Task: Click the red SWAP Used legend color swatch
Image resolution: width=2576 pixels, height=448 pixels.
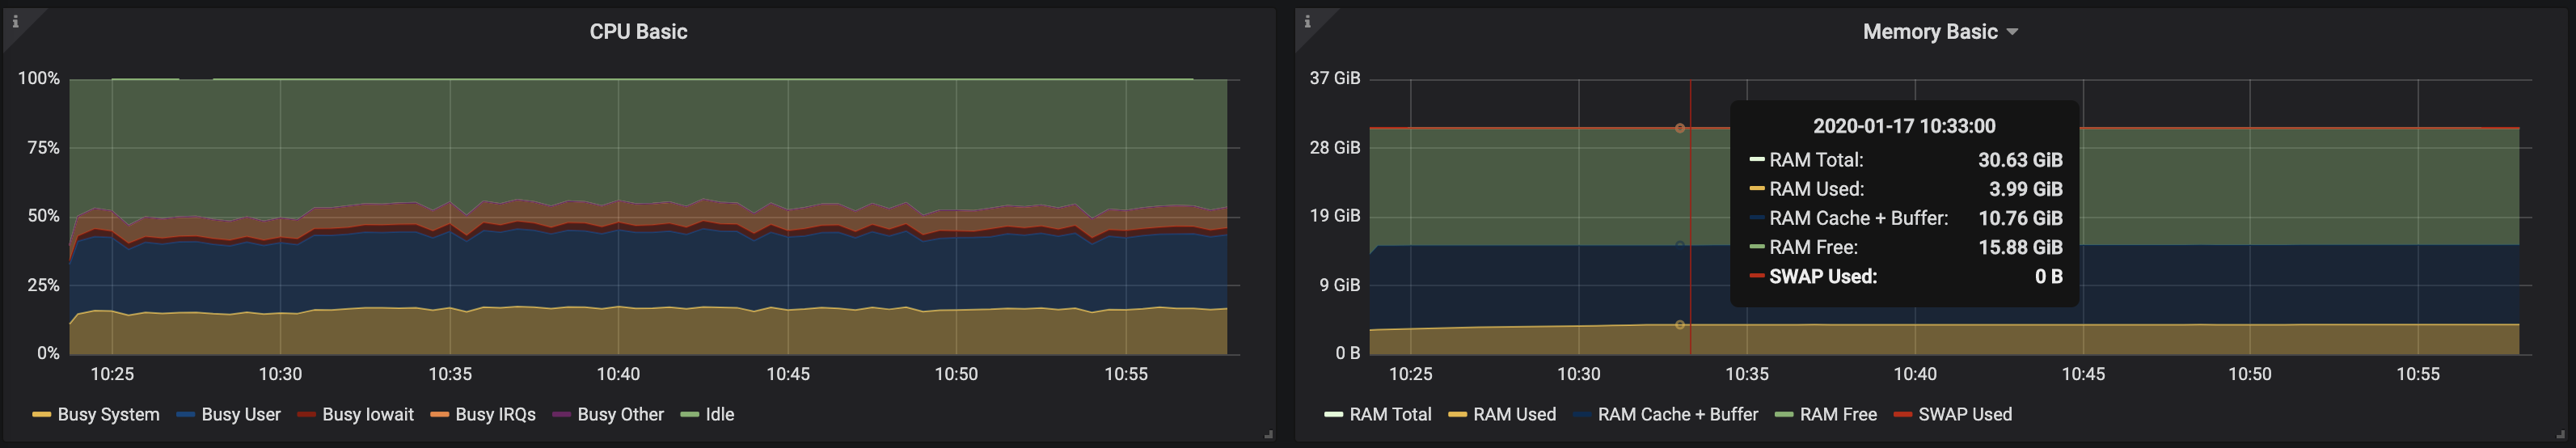Action: coord(1903,415)
